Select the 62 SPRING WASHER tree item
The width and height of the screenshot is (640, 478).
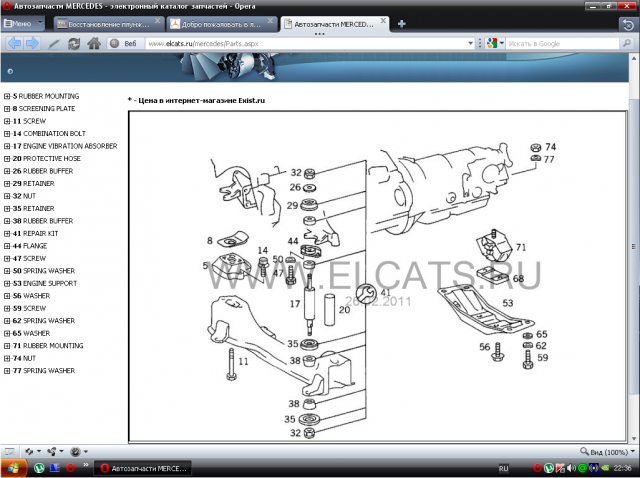pos(44,321)
